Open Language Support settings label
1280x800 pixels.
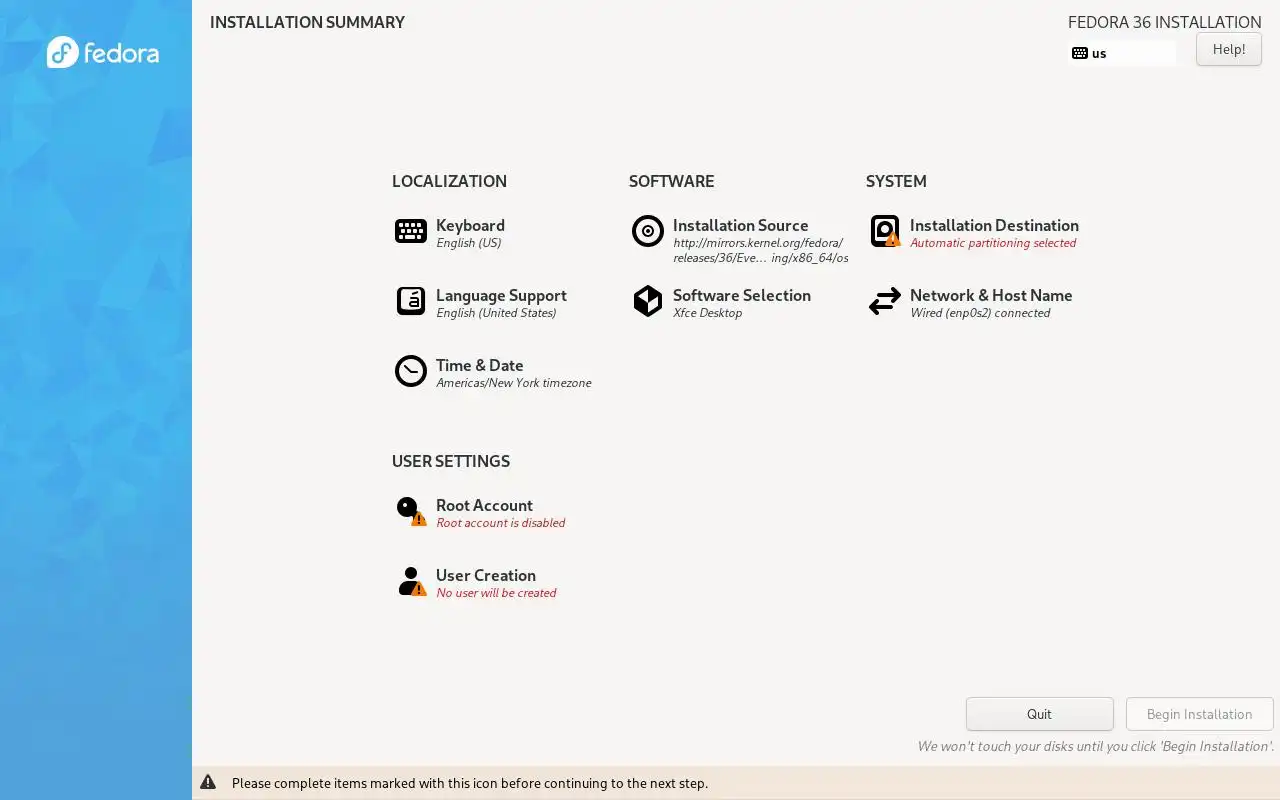(x=501, y=295)
